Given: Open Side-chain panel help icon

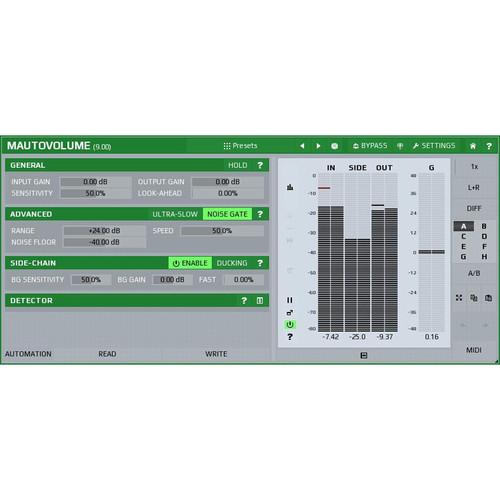Looking at the screenshot, I should pyautogui.click(x=260, y=263).
